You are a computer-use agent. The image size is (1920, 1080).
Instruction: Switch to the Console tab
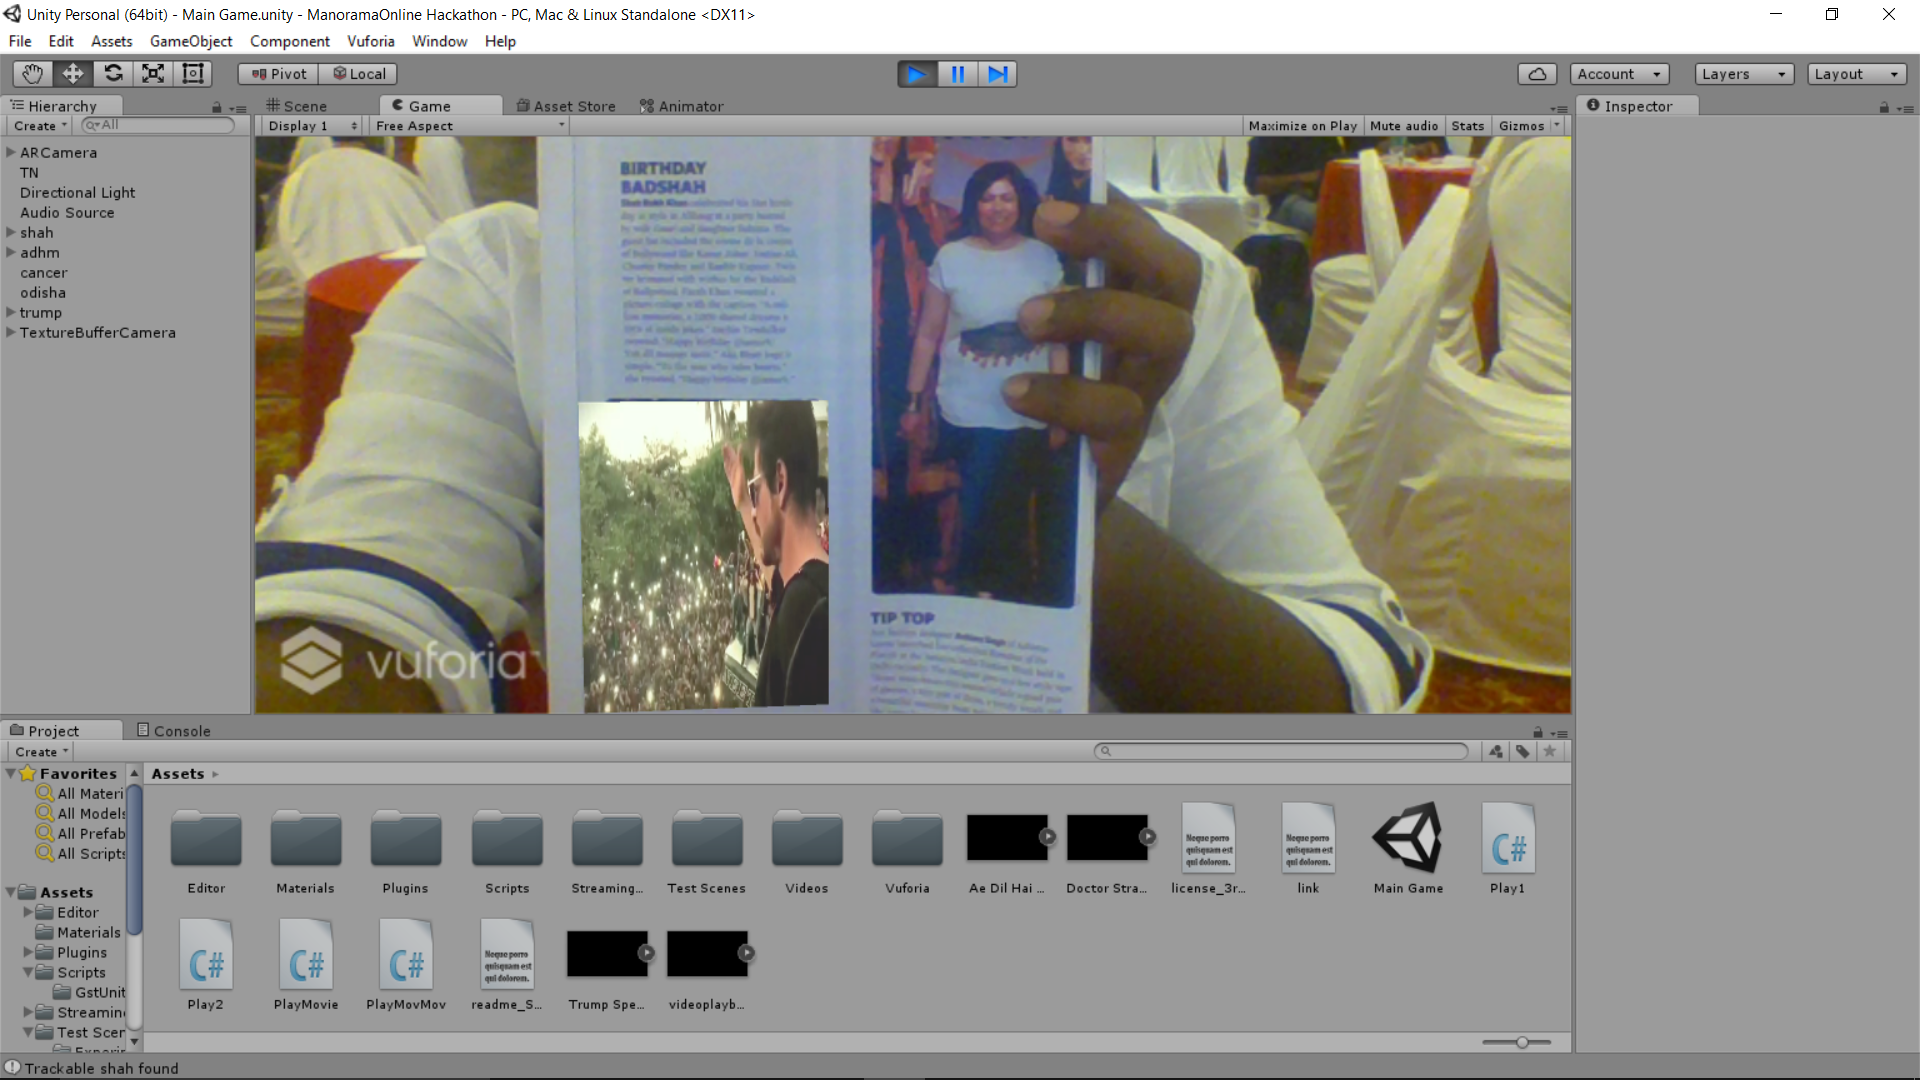pyautogui.click(x=174, y=731)
